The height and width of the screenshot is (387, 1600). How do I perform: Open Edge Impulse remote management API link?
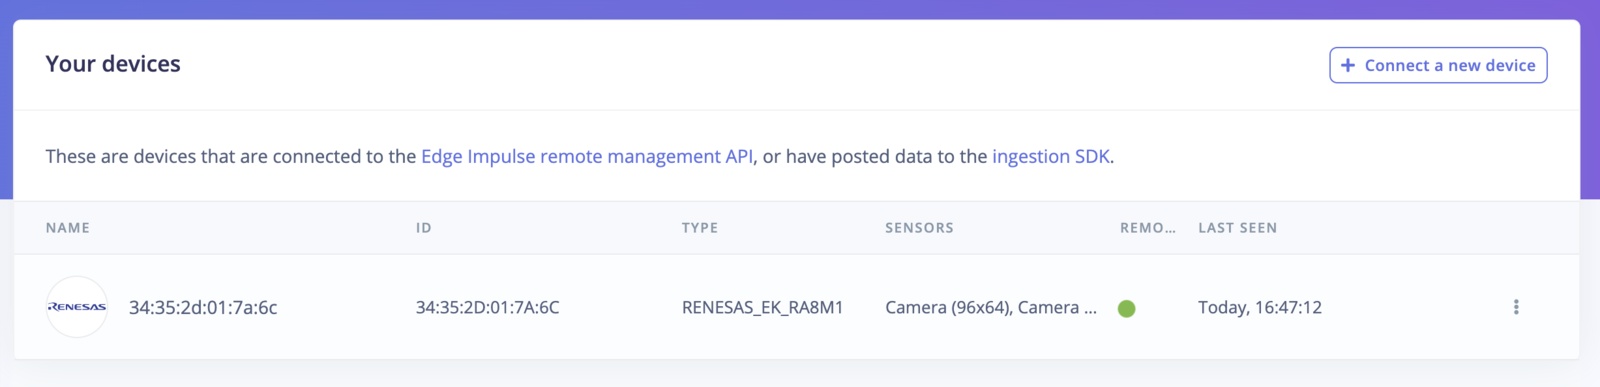click(x=587, y=156)
